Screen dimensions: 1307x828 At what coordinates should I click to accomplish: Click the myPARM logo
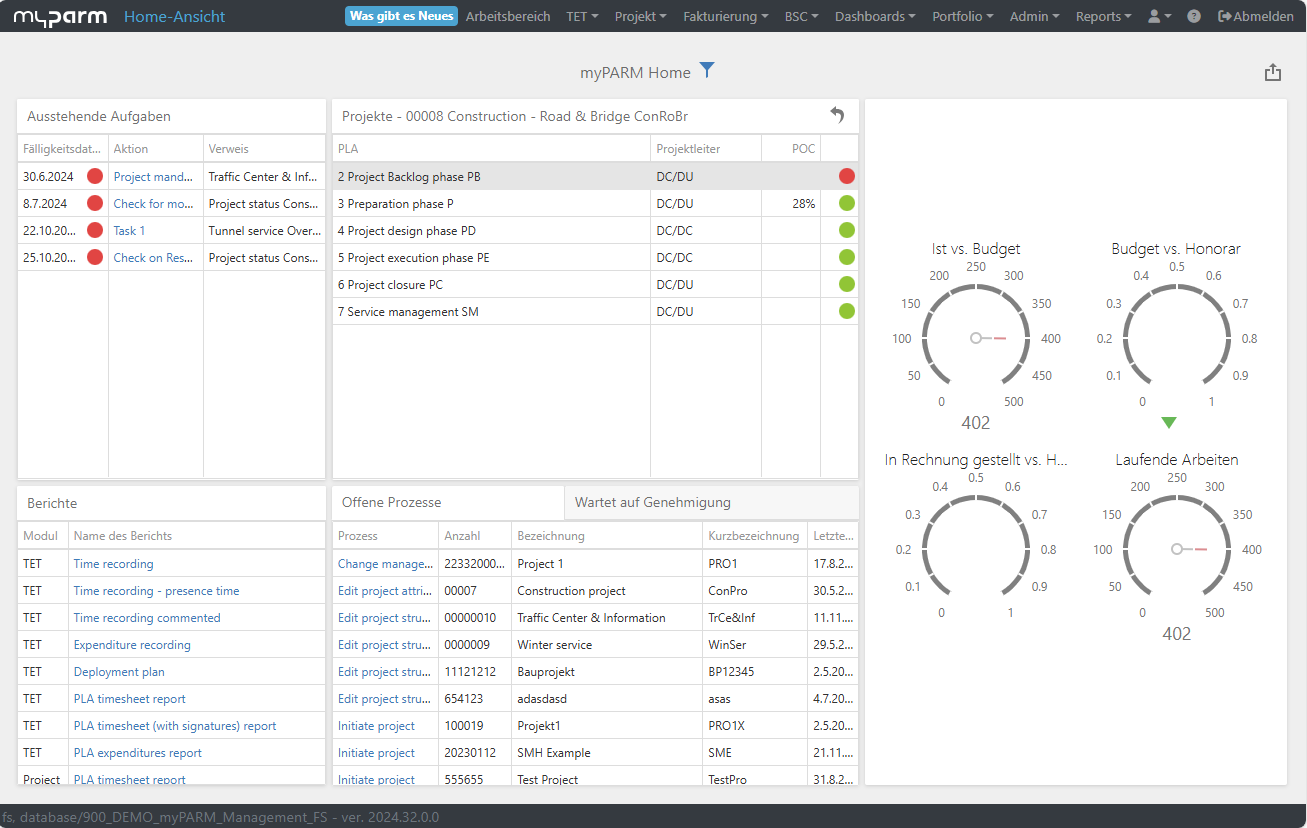click(x=60, y=16)
